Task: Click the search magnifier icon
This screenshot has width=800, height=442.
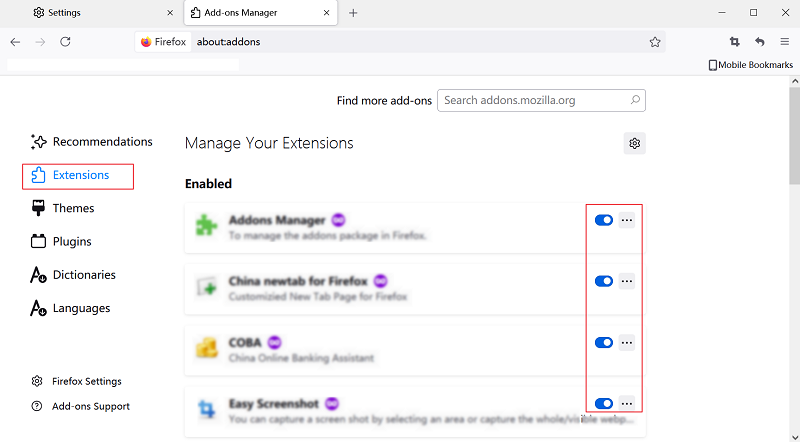Action: click(x=635, y=100)
